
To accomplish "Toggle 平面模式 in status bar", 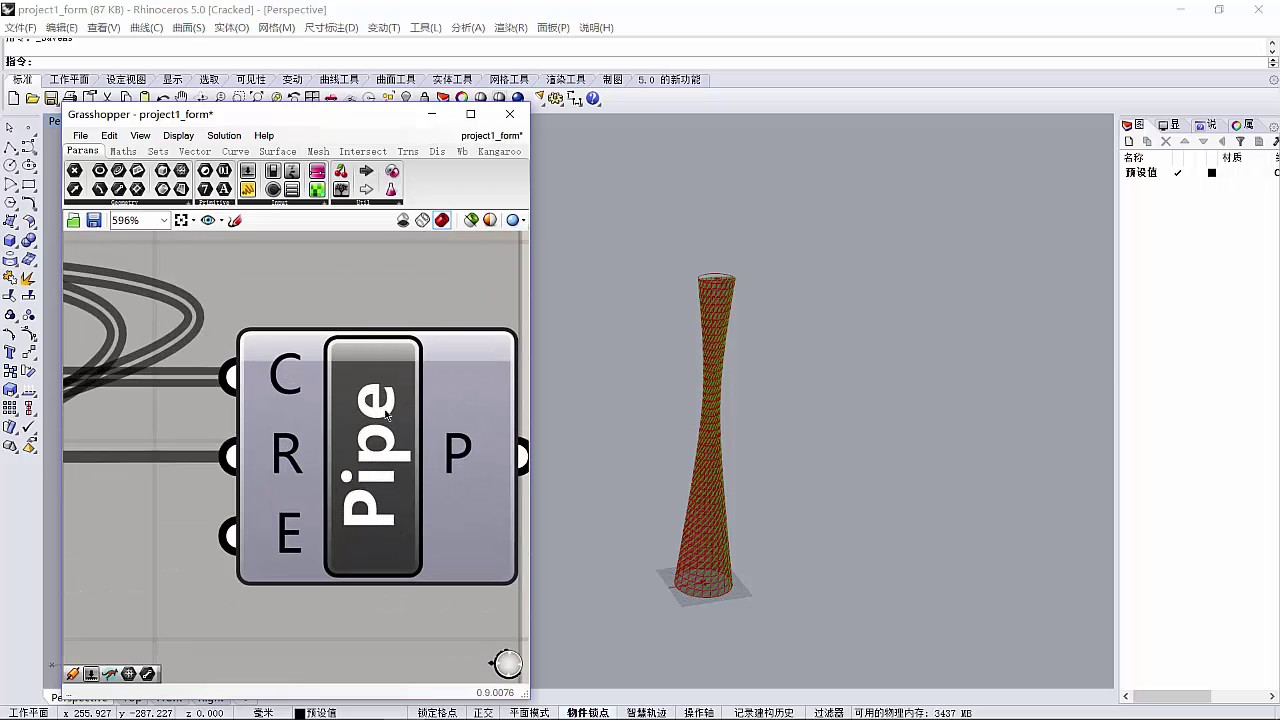I will point(529,713).
